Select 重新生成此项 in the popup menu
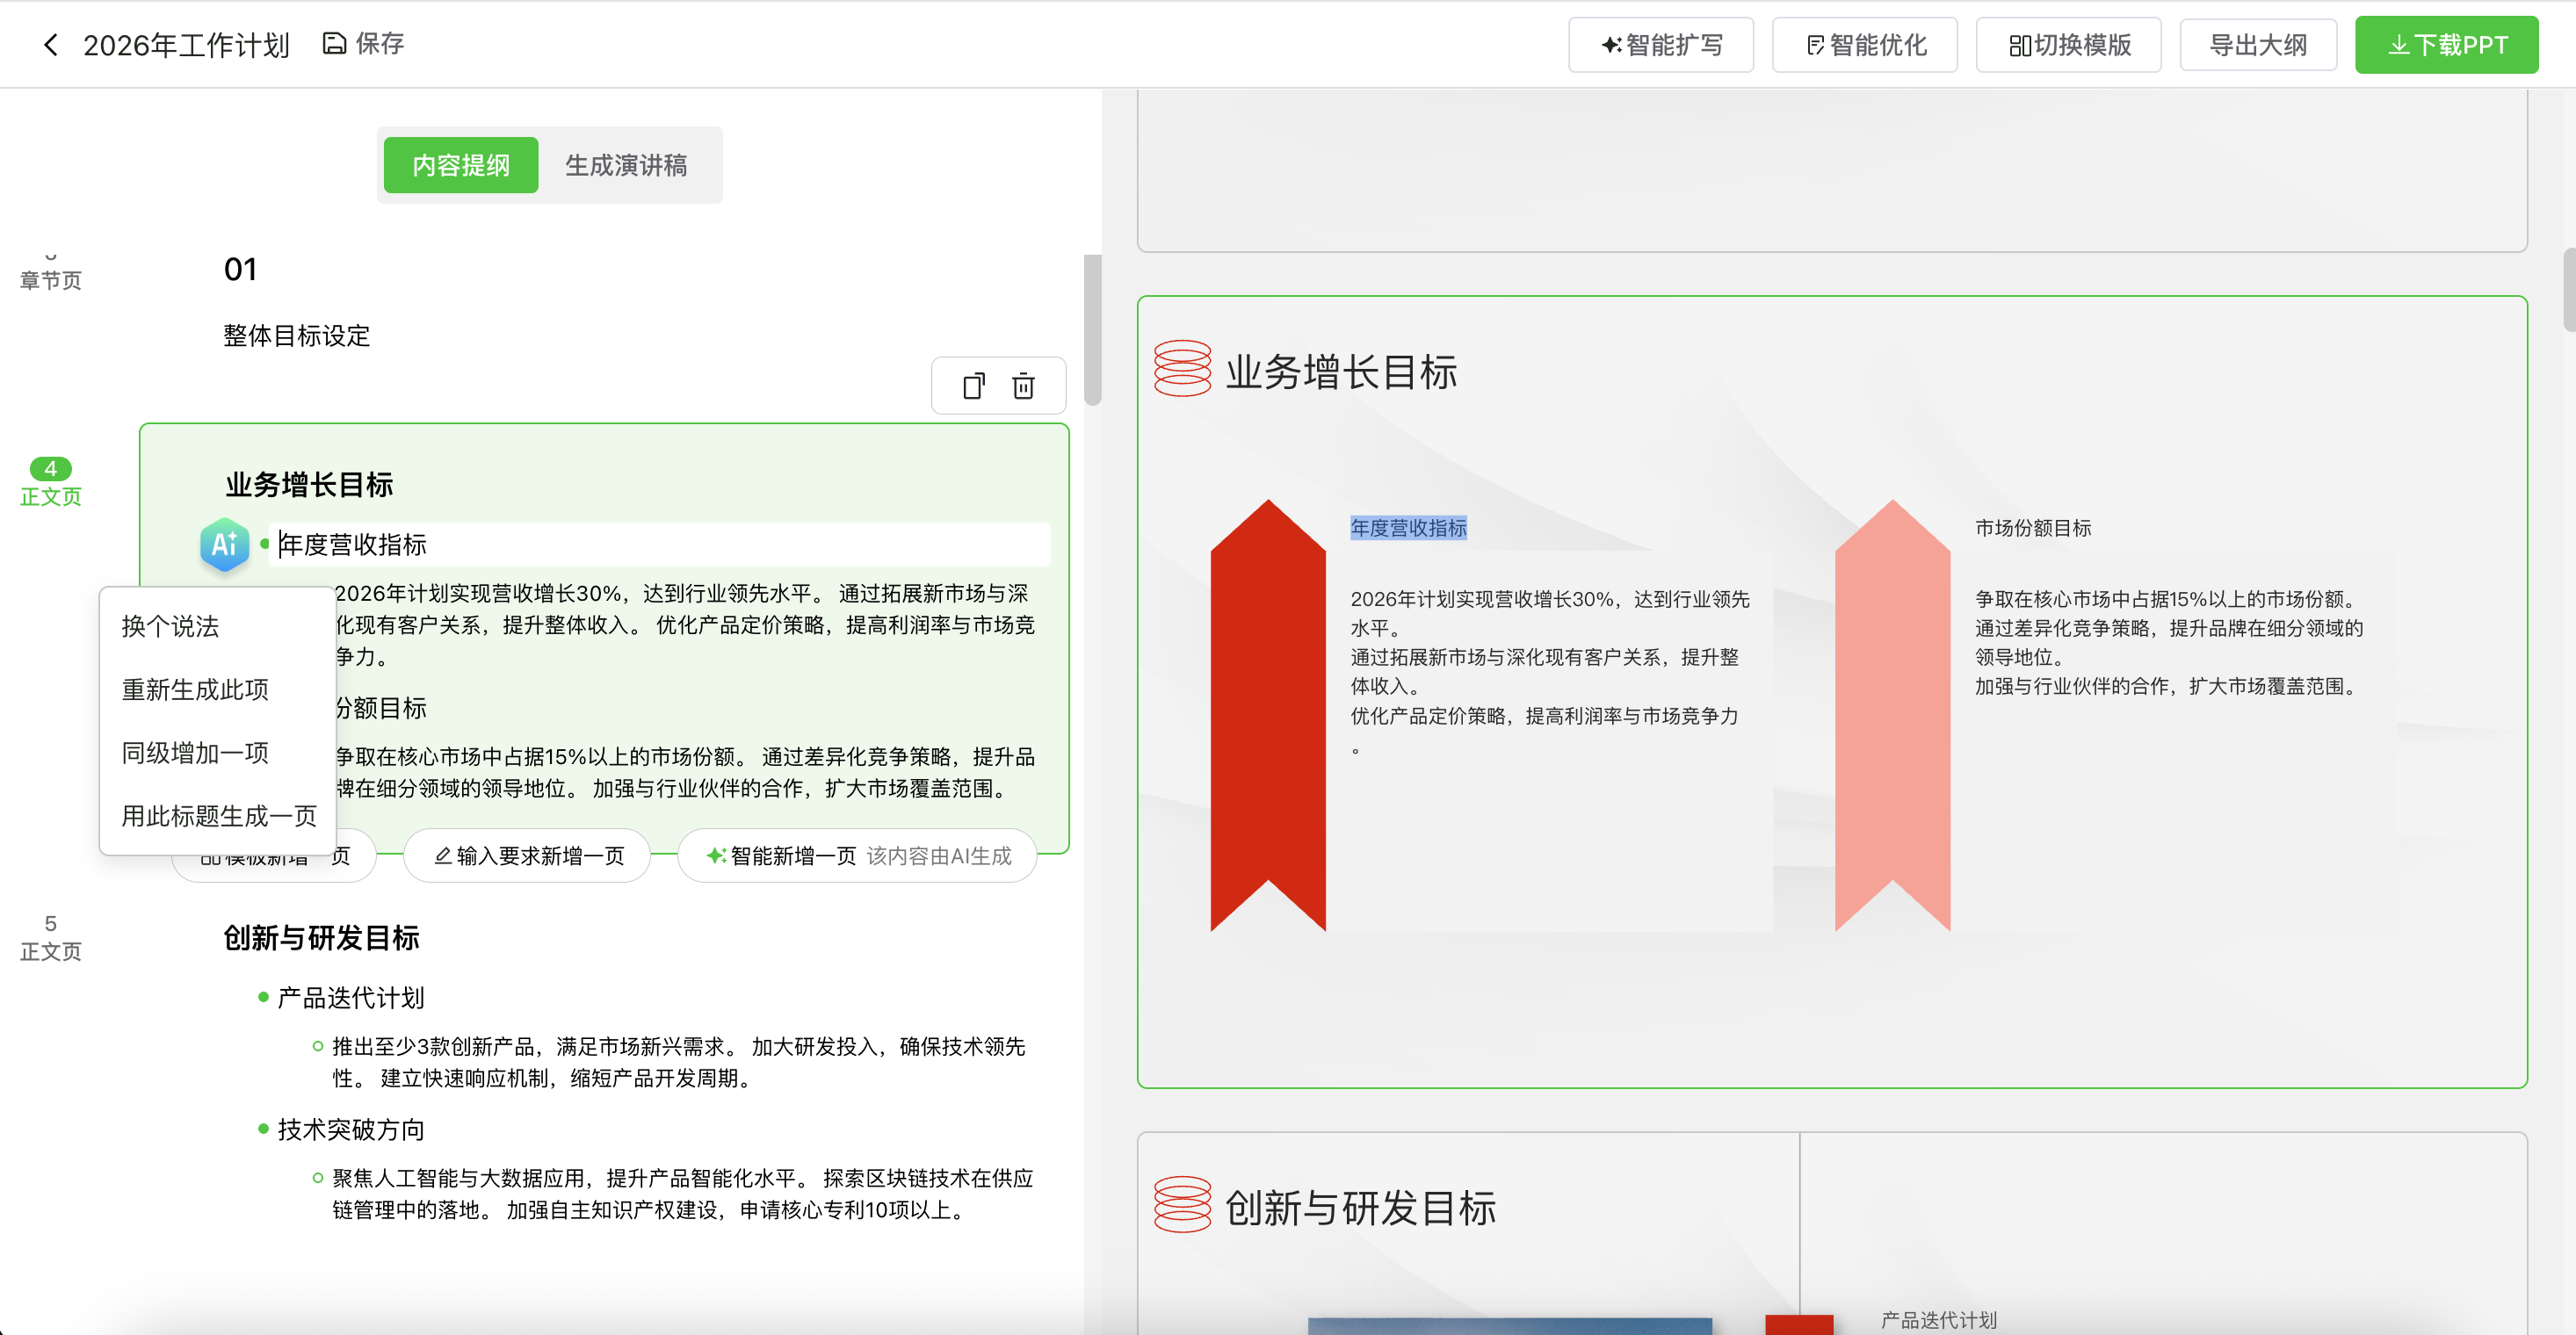 (x=194, y=690)
